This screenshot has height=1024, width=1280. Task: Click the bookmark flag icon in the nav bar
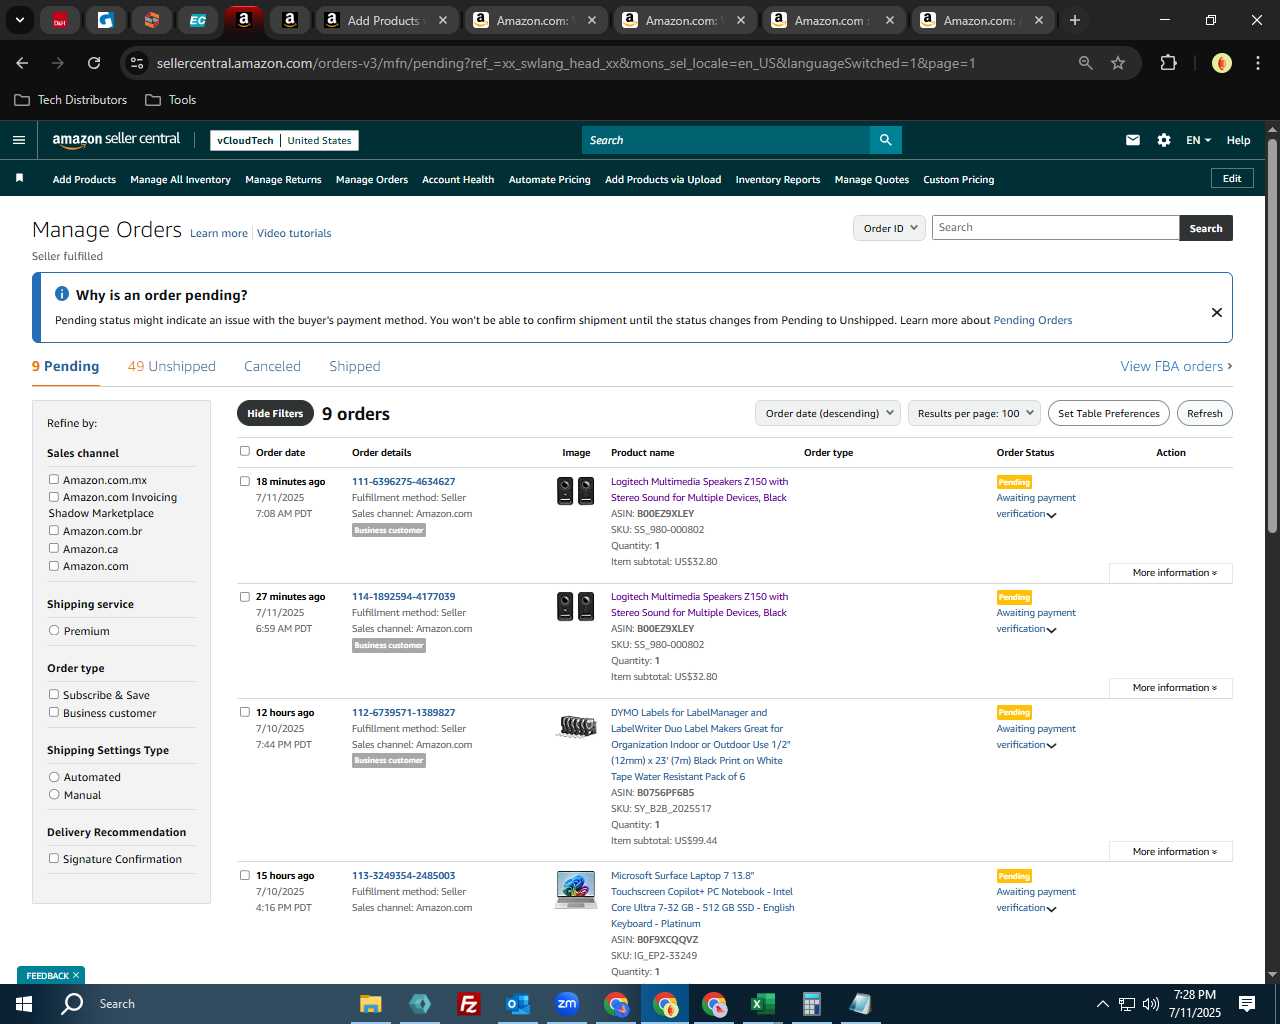(x=19, y=178)
